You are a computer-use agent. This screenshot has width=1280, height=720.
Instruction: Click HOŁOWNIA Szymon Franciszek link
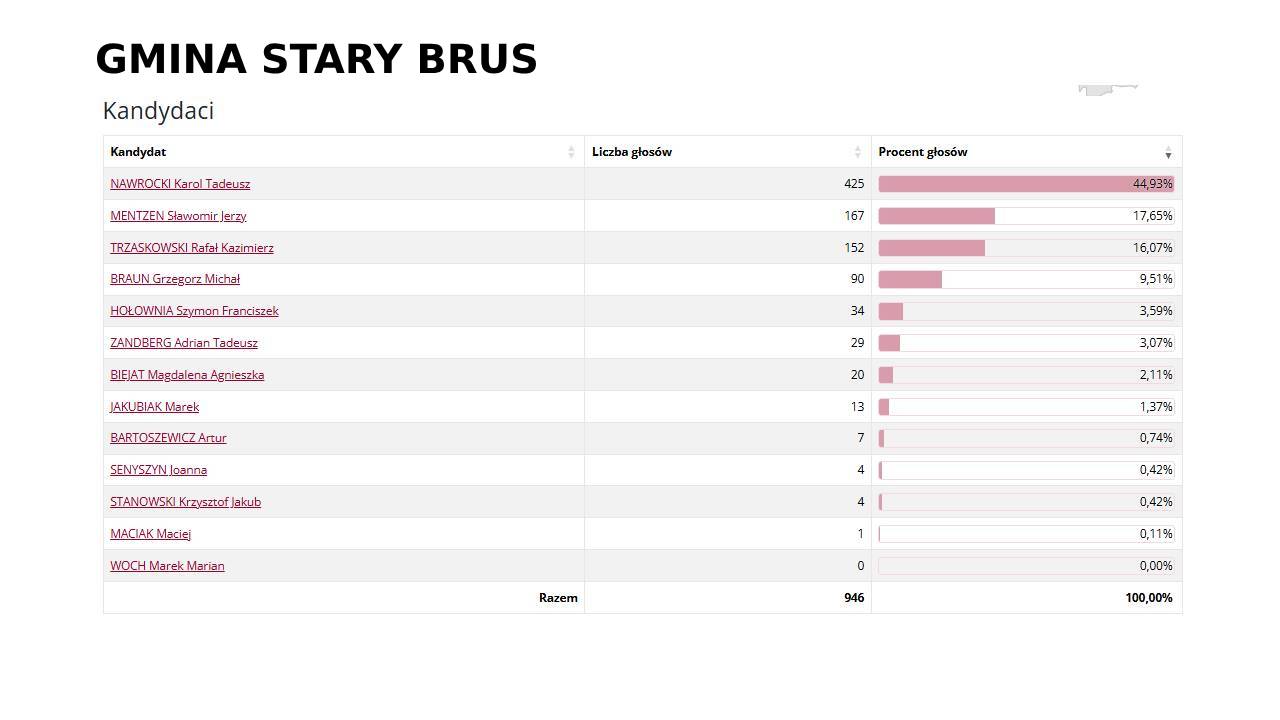[x=194, y=311]
